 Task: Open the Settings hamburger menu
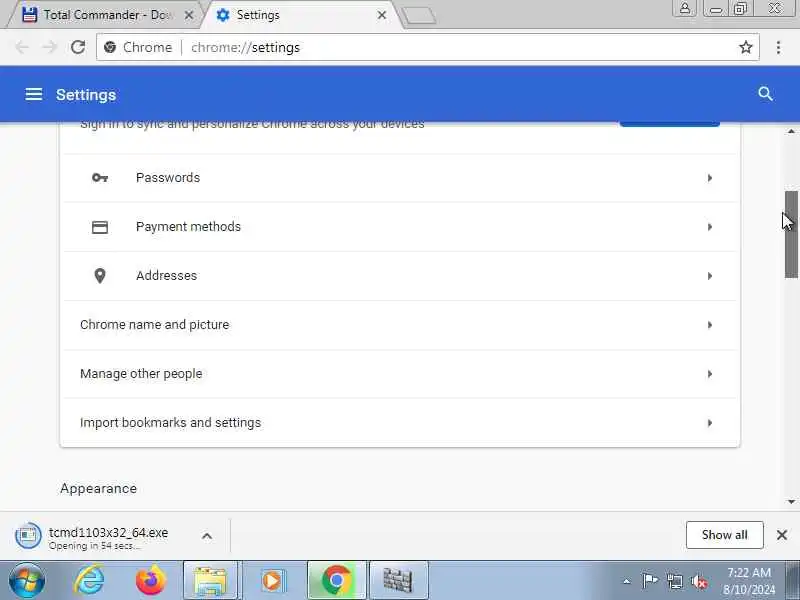[x=34, y=94]
